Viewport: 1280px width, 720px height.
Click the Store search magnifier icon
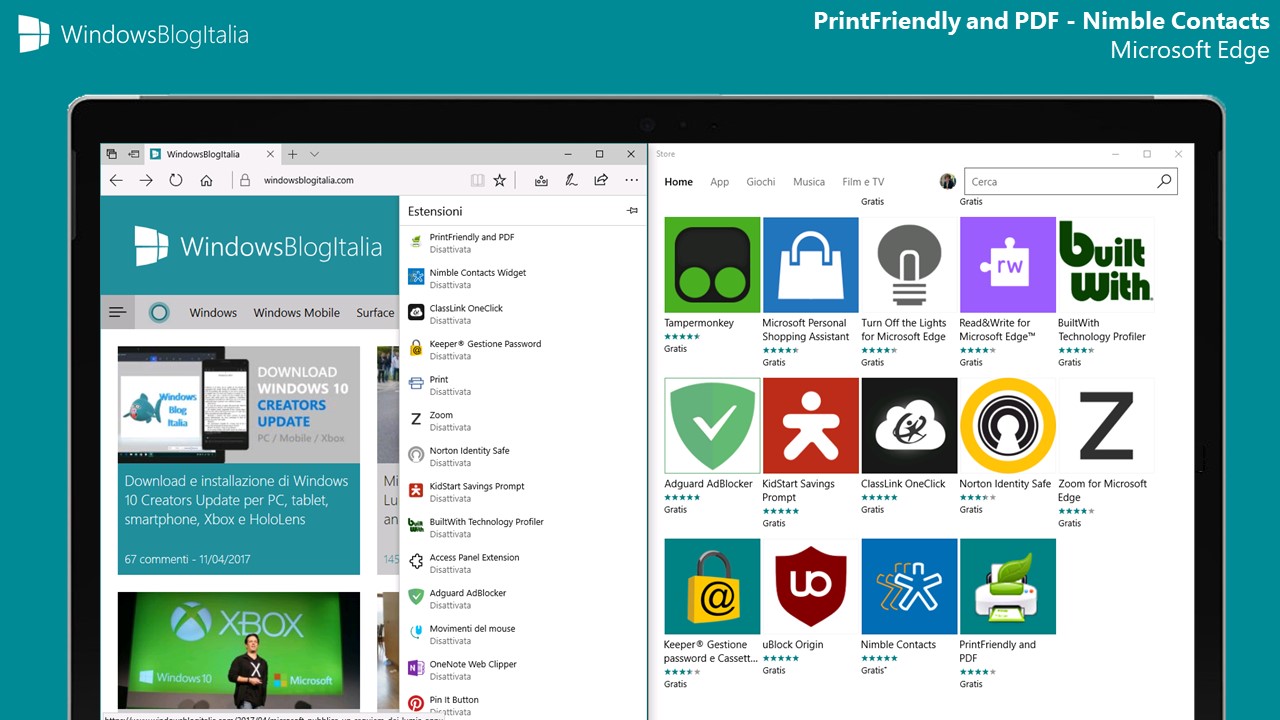point(1164,181)
